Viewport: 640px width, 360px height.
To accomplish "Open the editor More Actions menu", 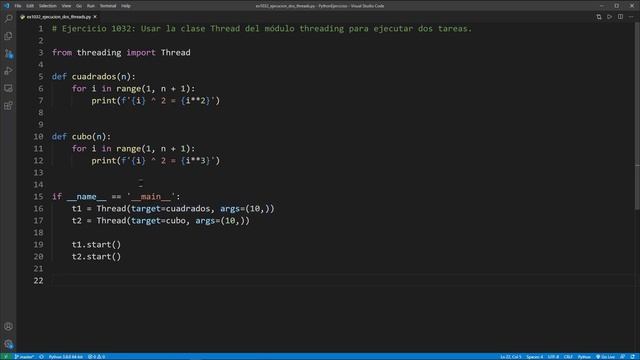I will click(631, 17).
